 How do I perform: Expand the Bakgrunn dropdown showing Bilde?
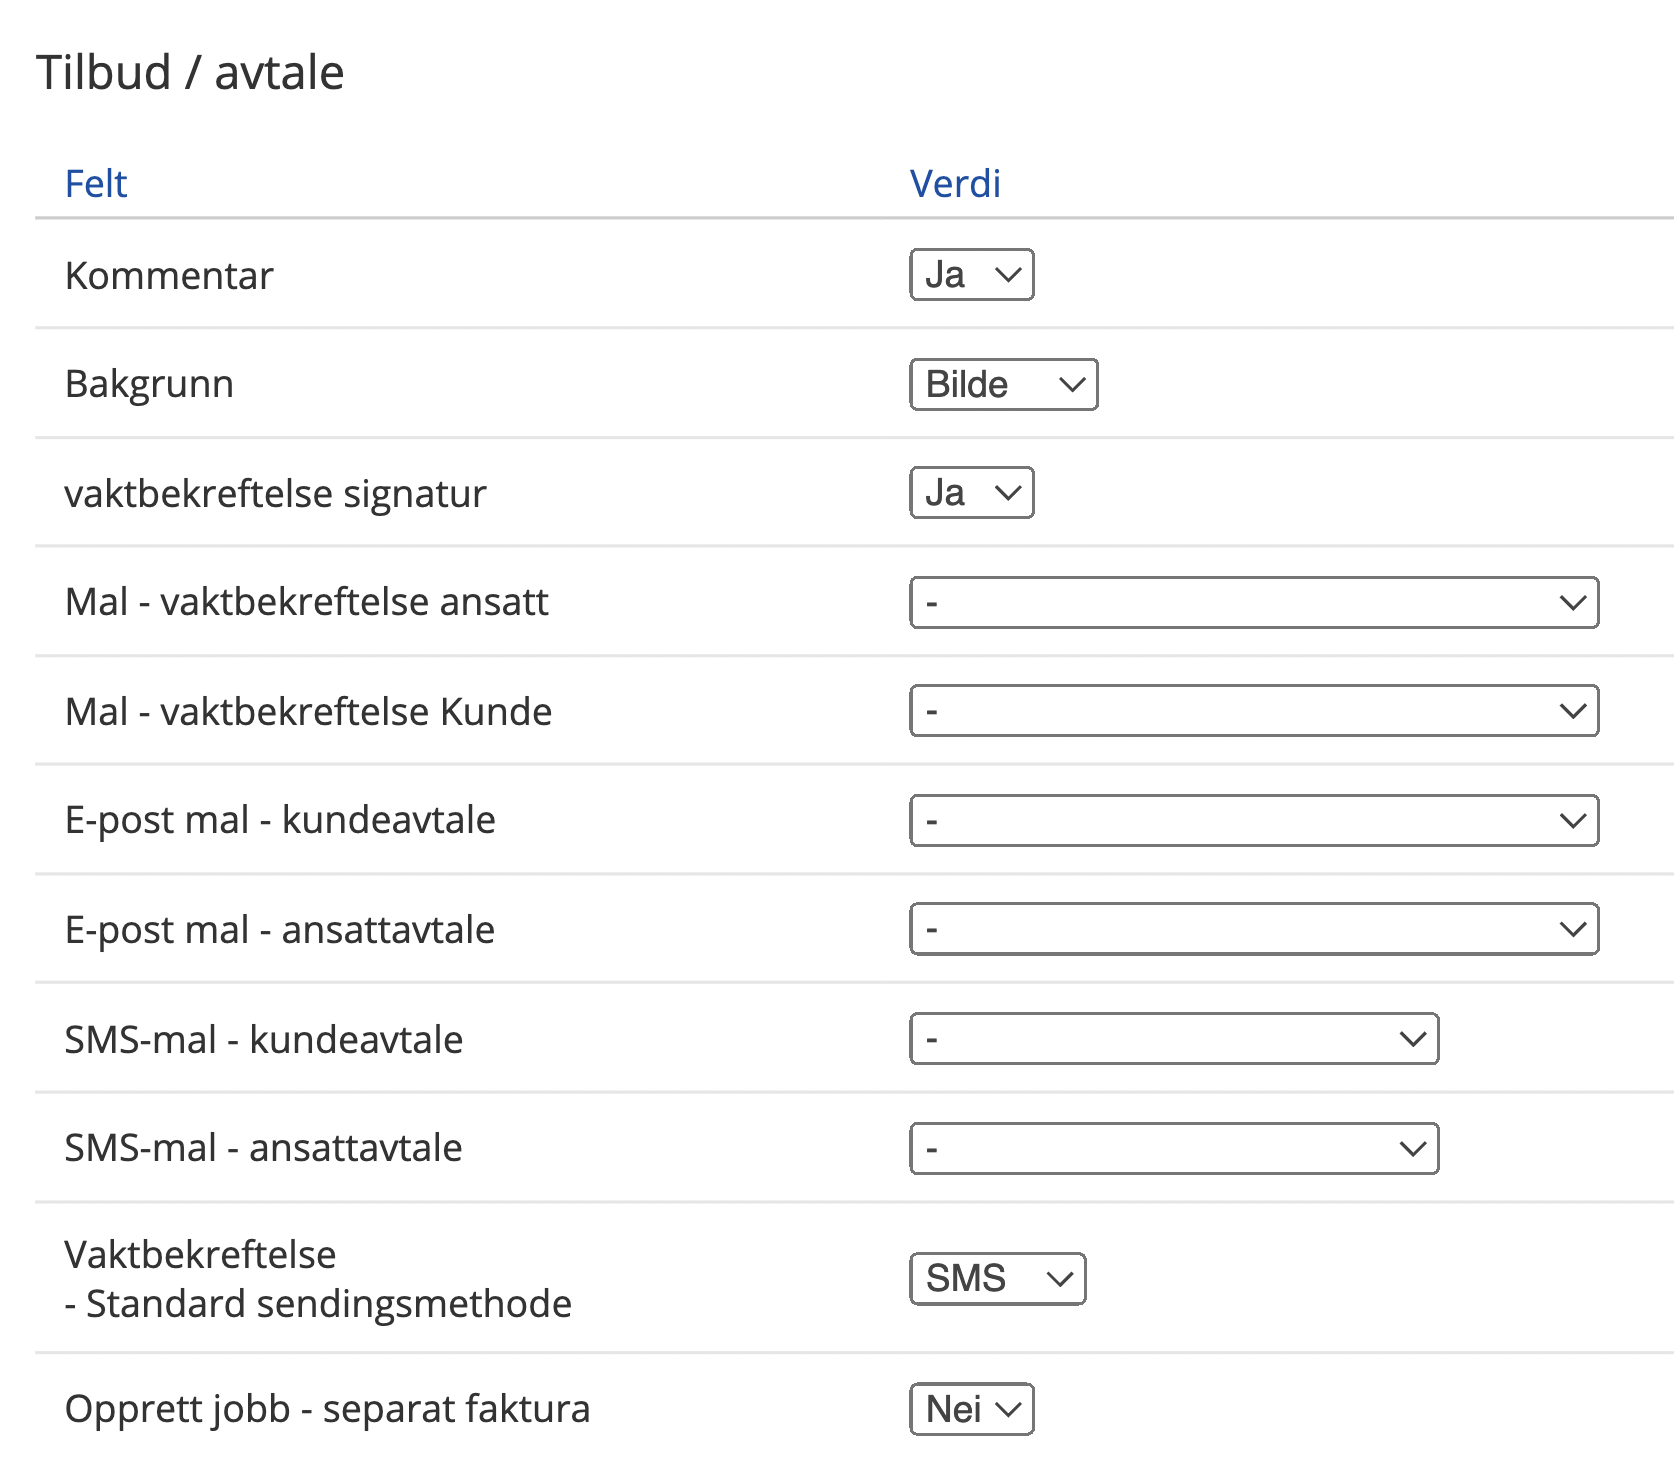[1003, 385]
